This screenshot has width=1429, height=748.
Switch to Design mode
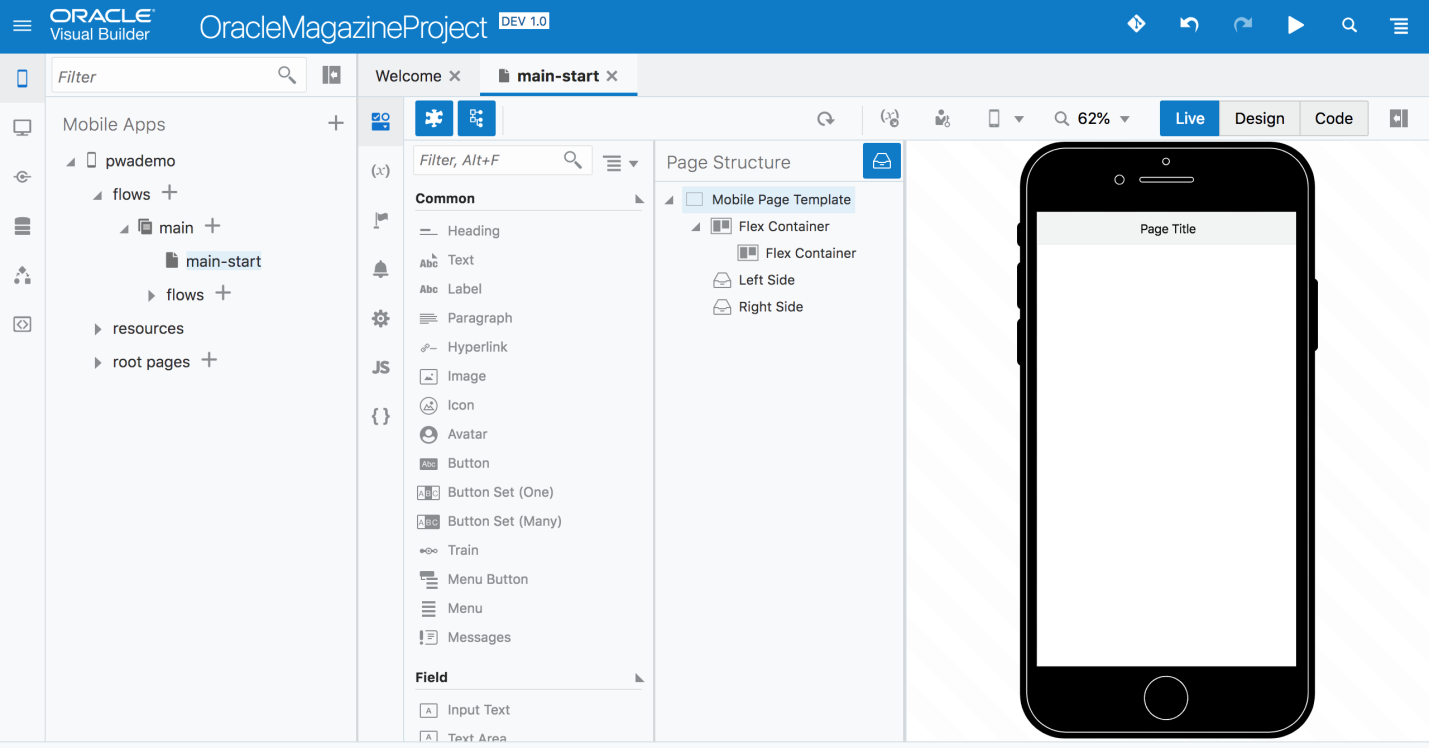(1260, 118)
